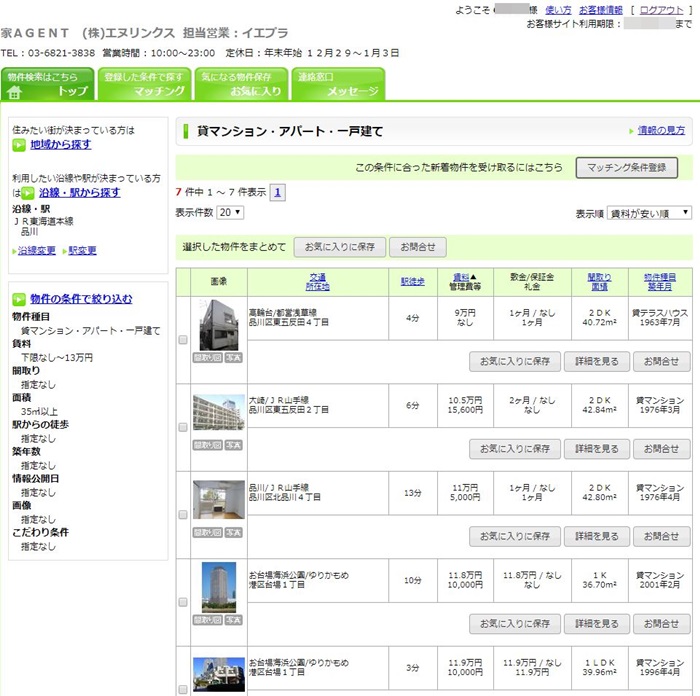
Task: Open photo badge for 11.8万円 お台場 listing
Action: click(x=233, y=620)
